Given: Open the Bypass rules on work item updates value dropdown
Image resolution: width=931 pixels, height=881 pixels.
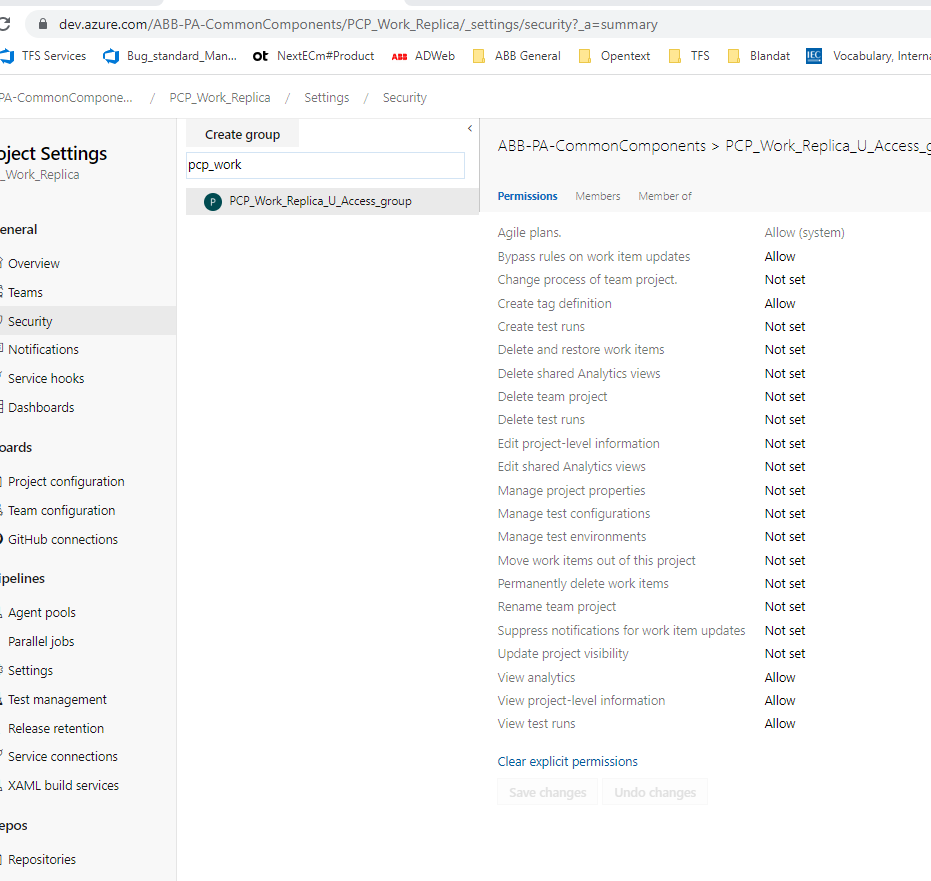Looking at the screenshot, I should (x=780, y=256).
